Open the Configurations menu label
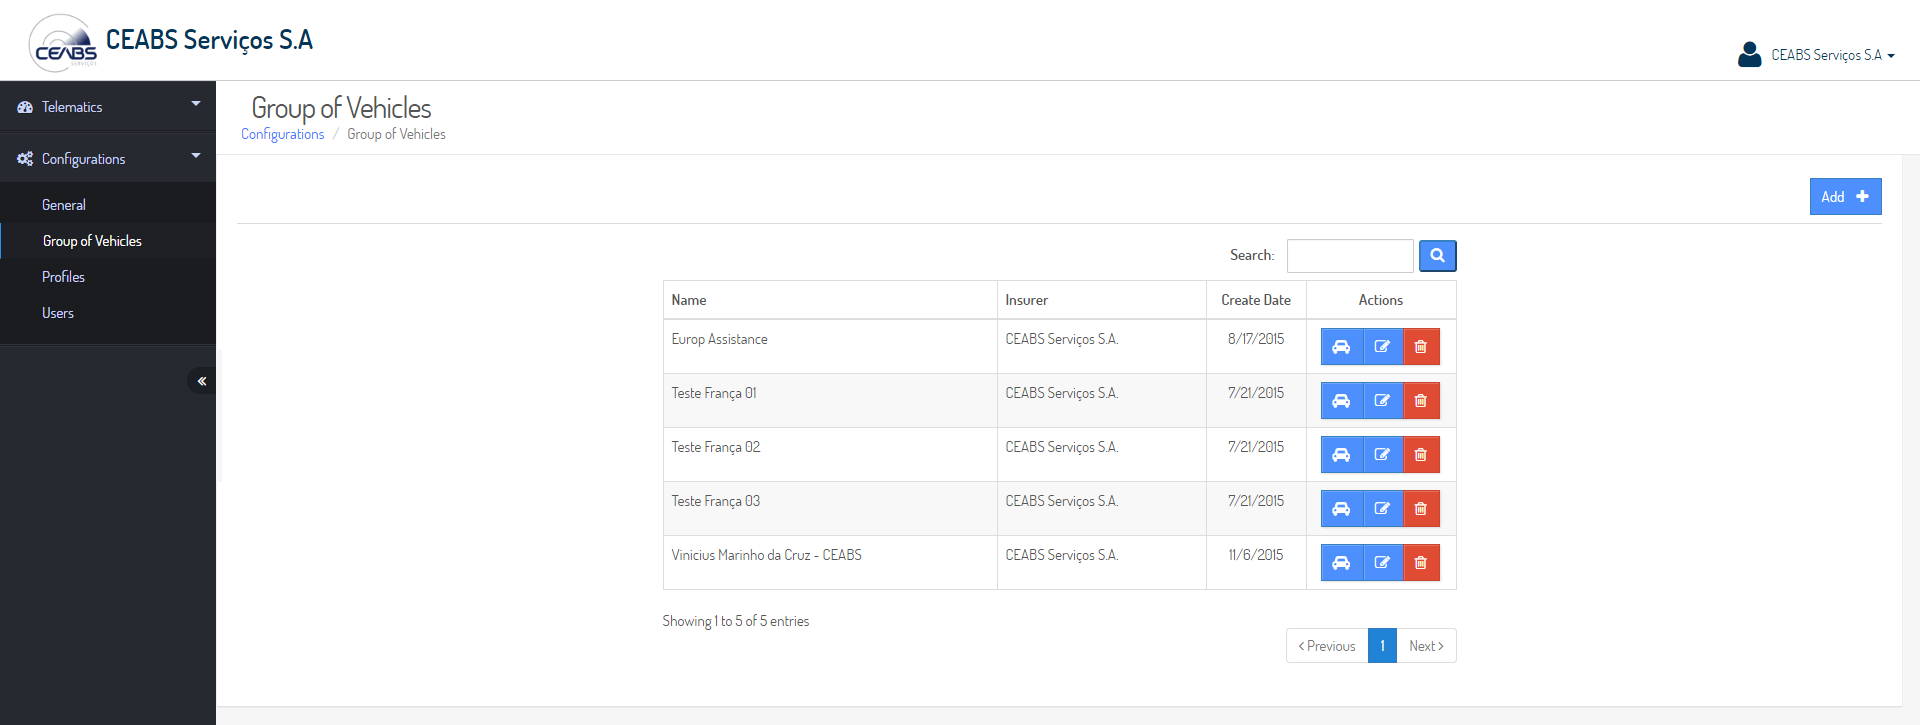Image resolution: width=1920 pixels, height=725 pixels. tap(83, 159)
